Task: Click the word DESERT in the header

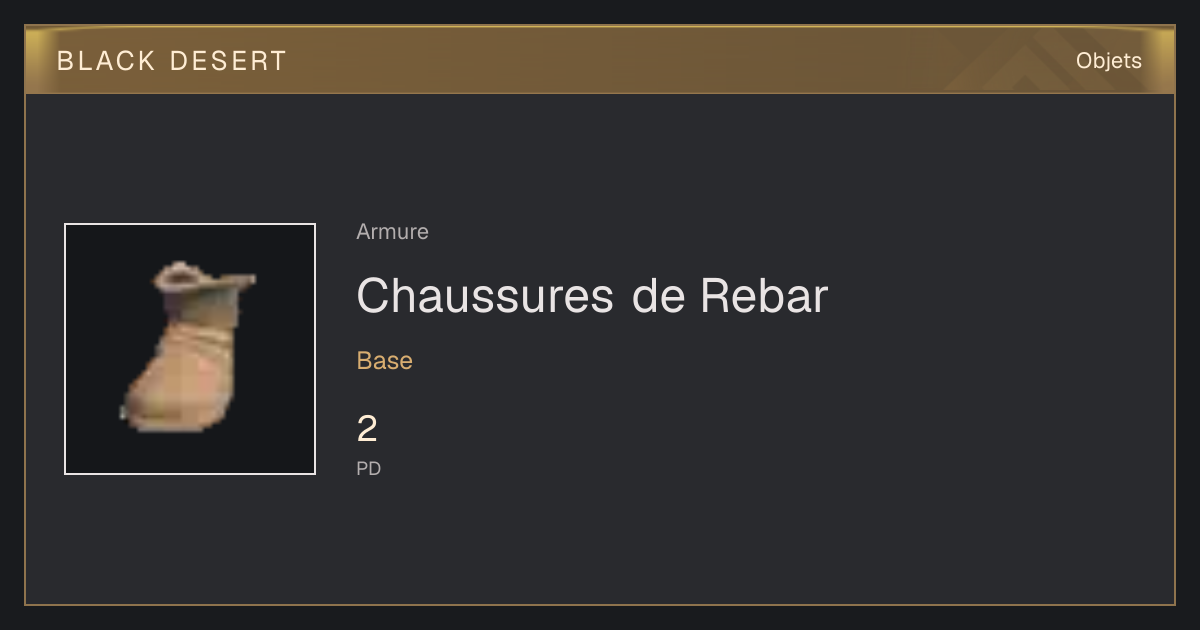Action: pos(228,61)
